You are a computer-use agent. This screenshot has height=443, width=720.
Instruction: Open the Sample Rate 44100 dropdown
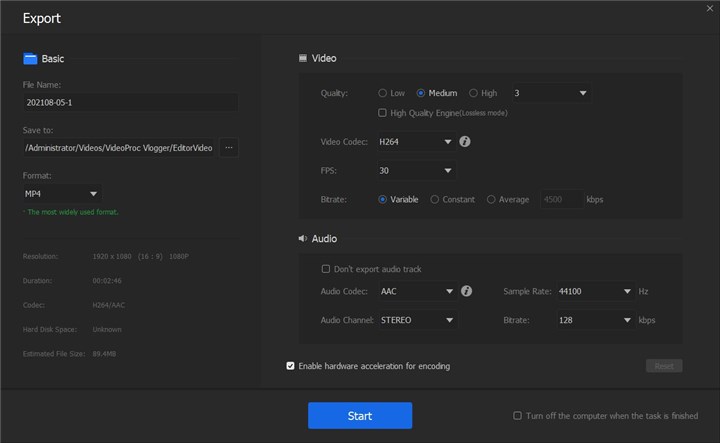(x=594, y=292)
